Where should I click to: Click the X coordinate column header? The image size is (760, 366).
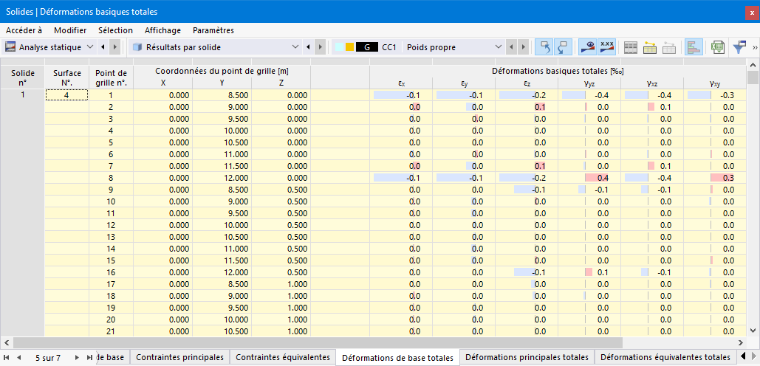163,83
